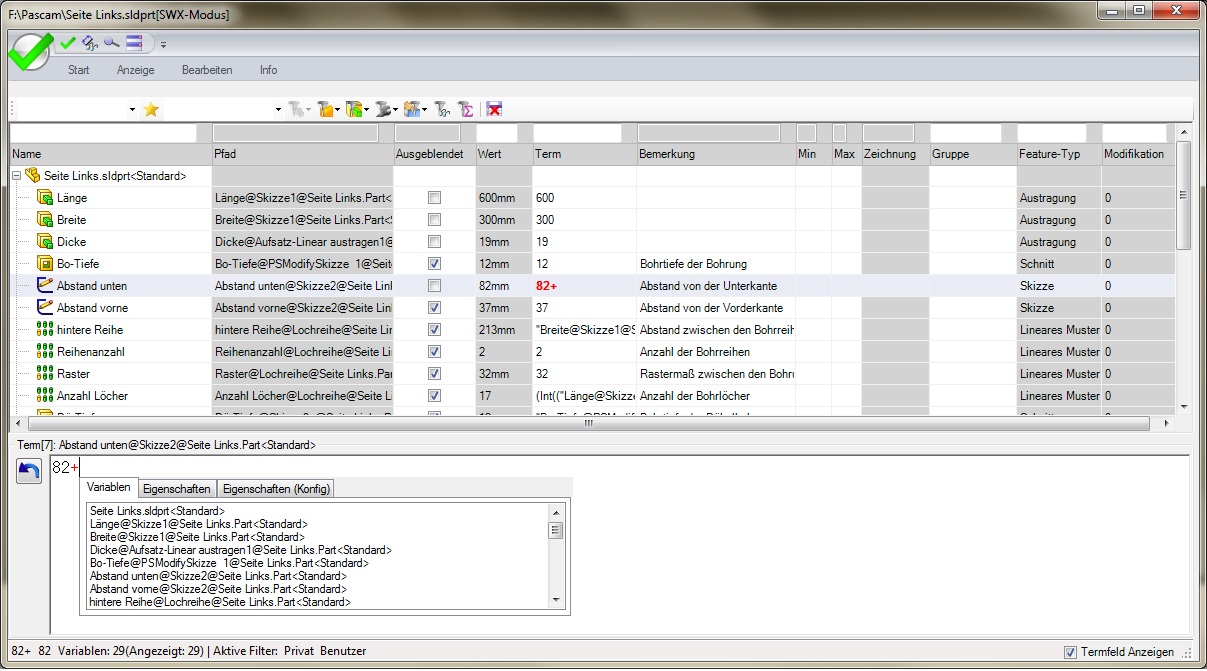Open the first dropdown left of the star
This screenshot has width=1207, height=671.
point(132,110)
